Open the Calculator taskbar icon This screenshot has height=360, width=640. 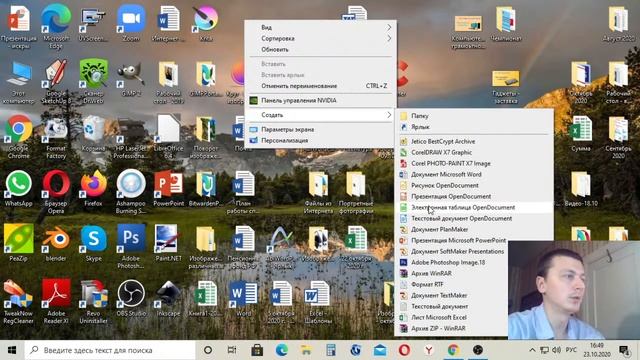point(331,350)
